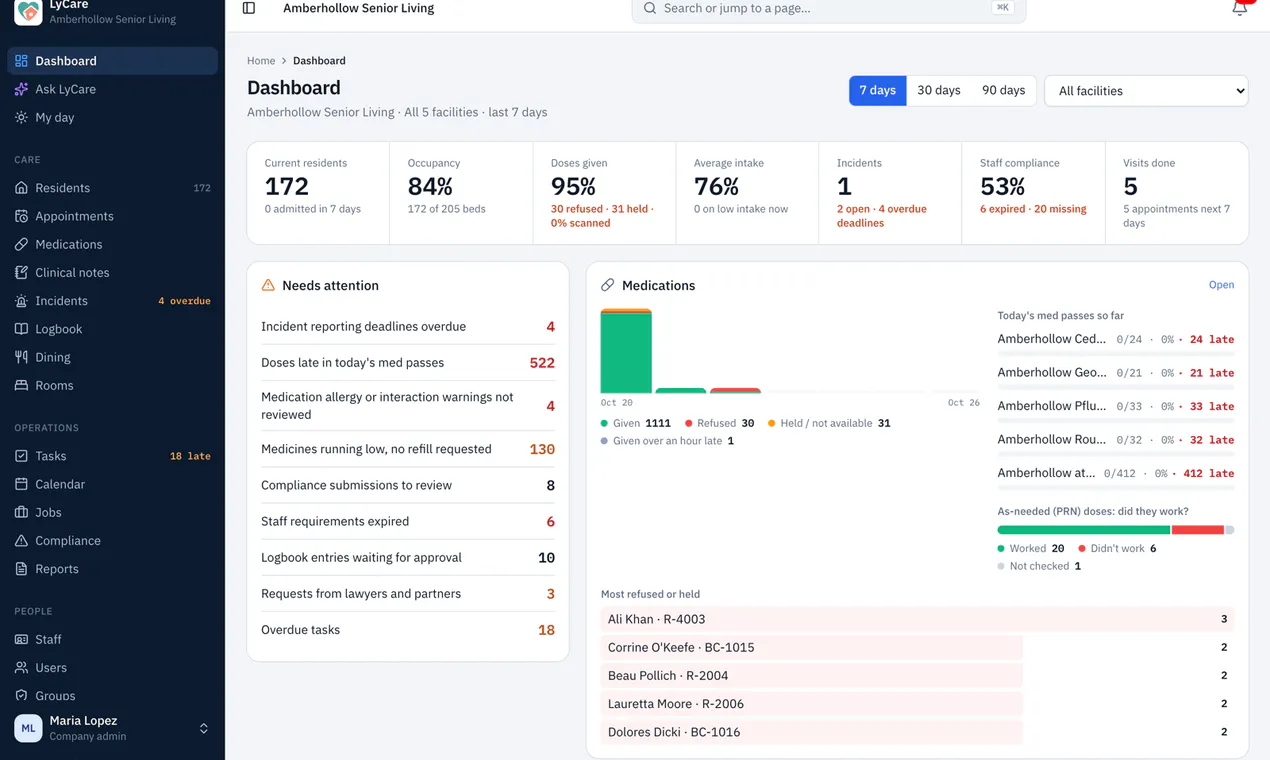Click Overdue tasks attention row

408,630
